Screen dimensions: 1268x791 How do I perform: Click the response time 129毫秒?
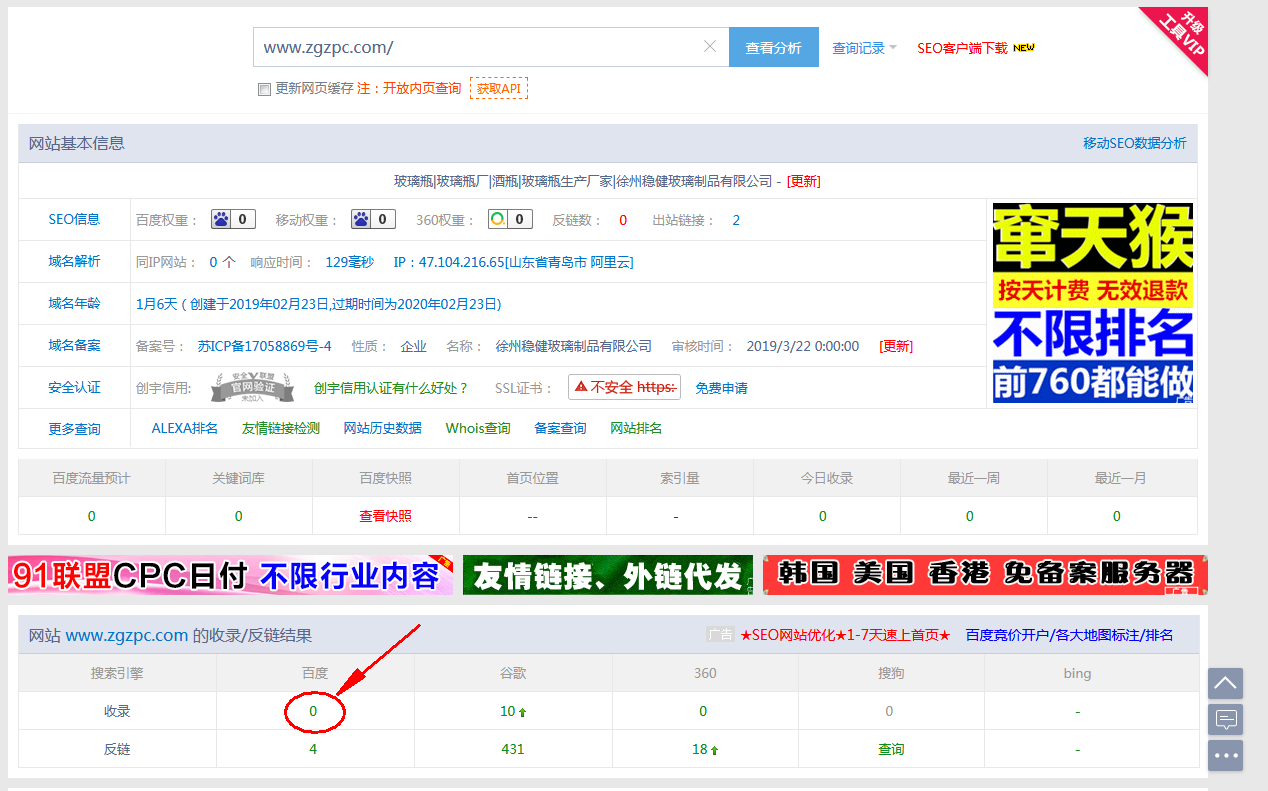coord(350,262)
